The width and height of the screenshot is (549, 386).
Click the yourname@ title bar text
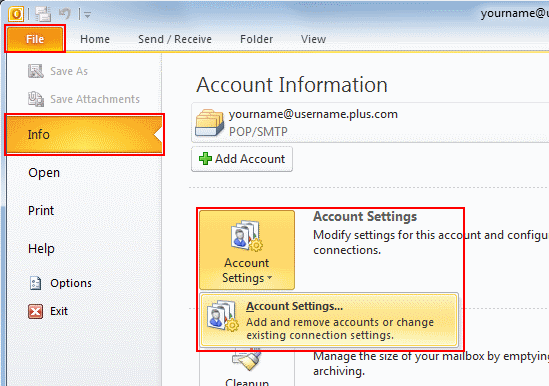tap(514, 13)
